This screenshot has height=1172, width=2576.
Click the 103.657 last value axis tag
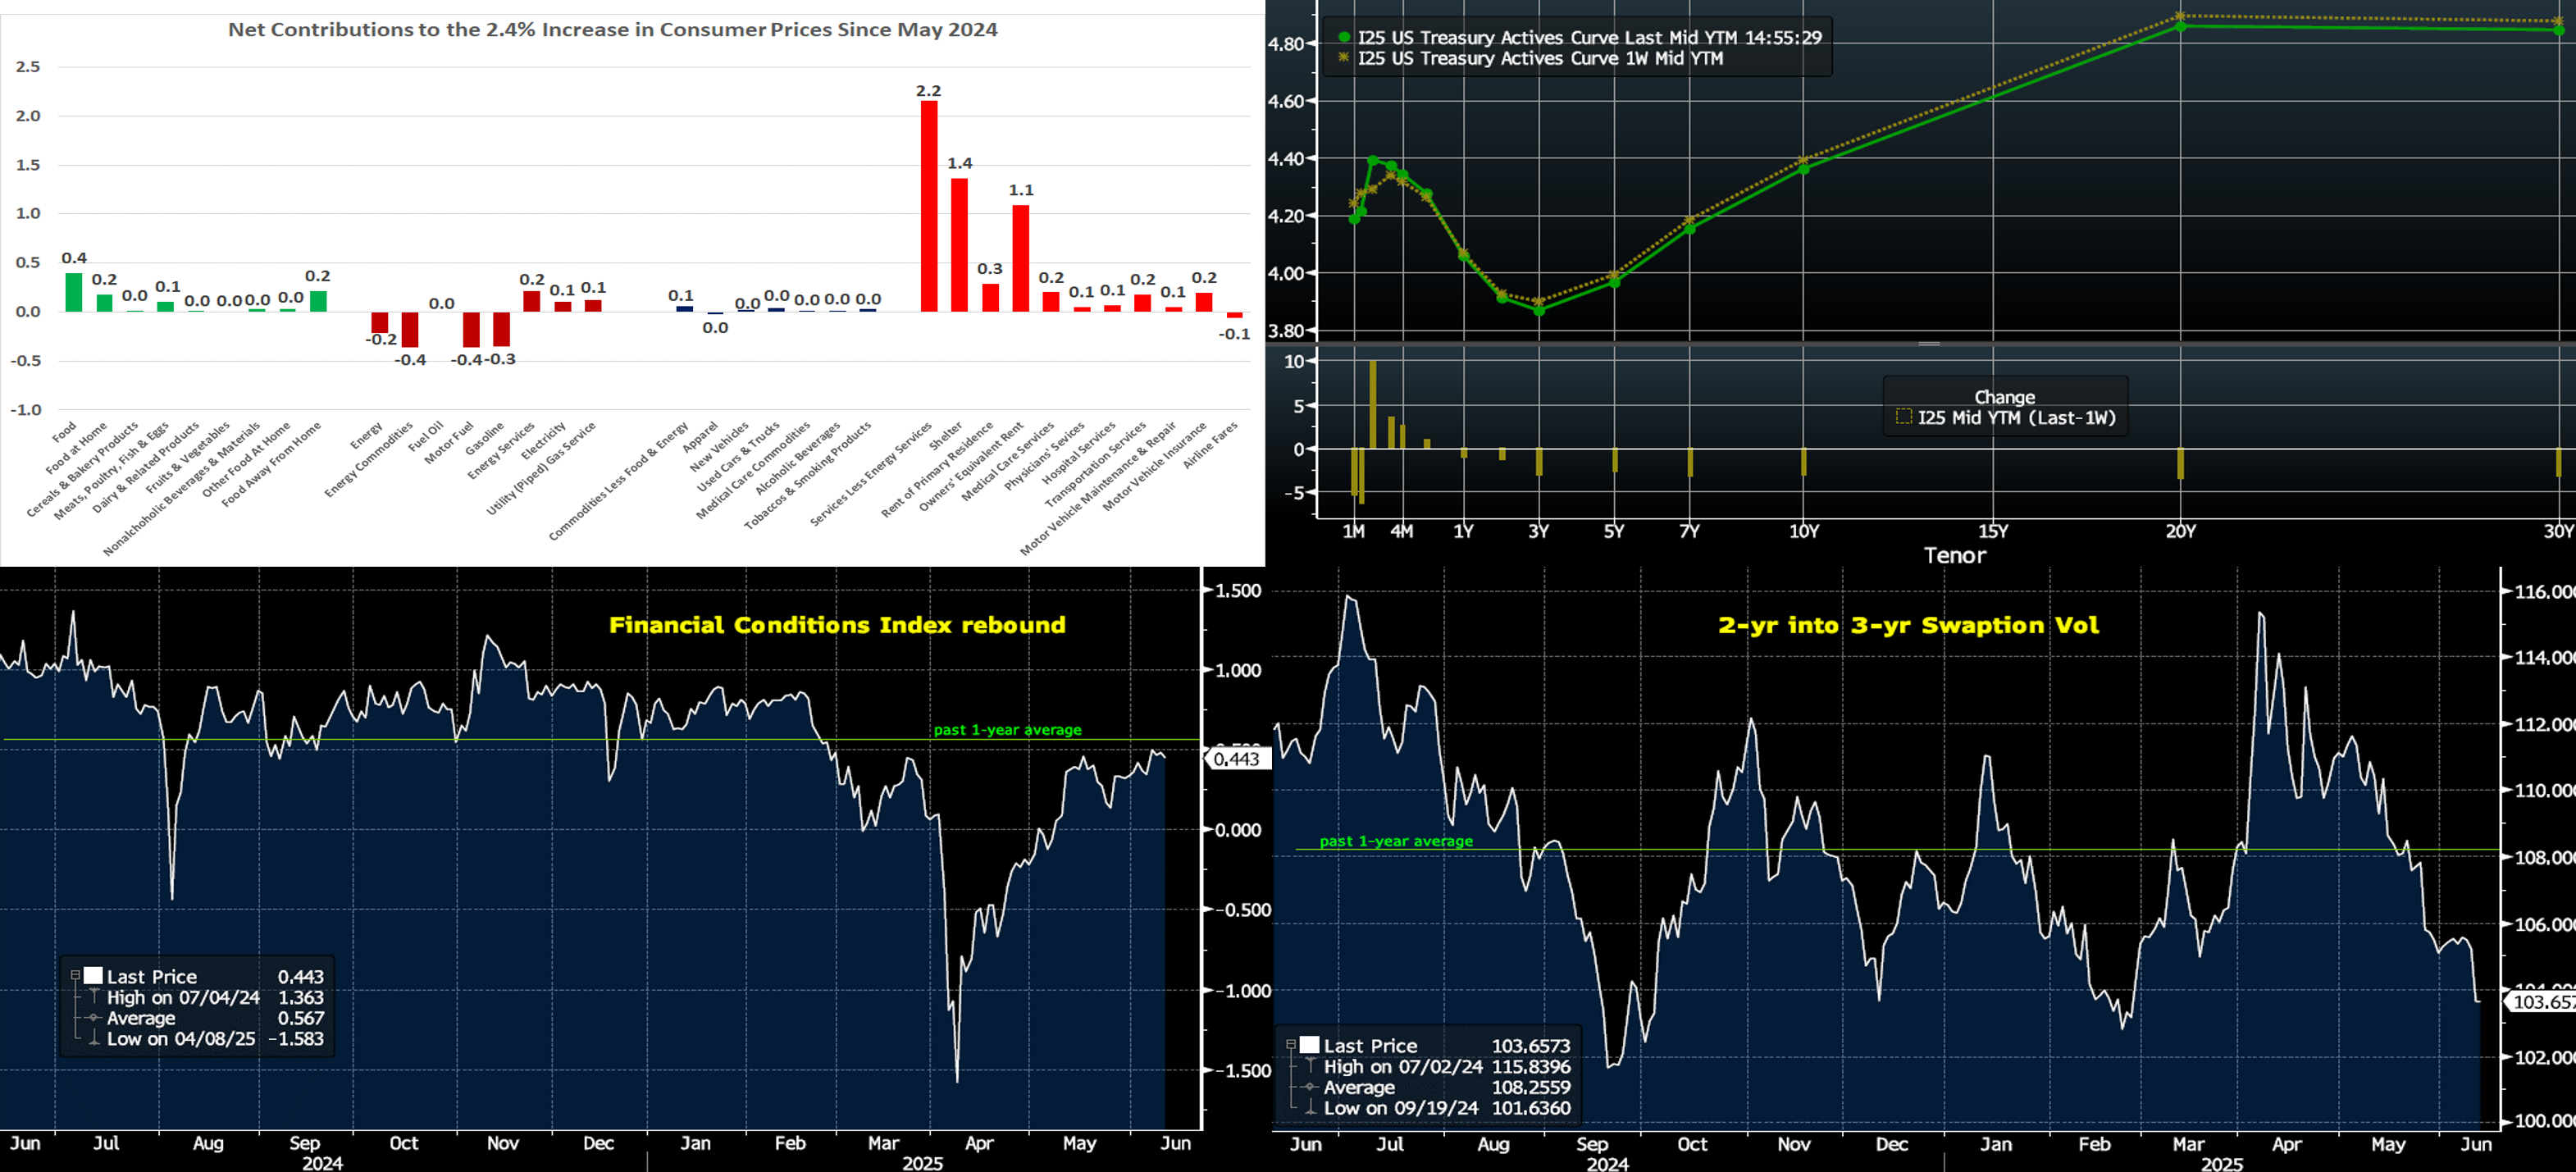[2542, 1001]
